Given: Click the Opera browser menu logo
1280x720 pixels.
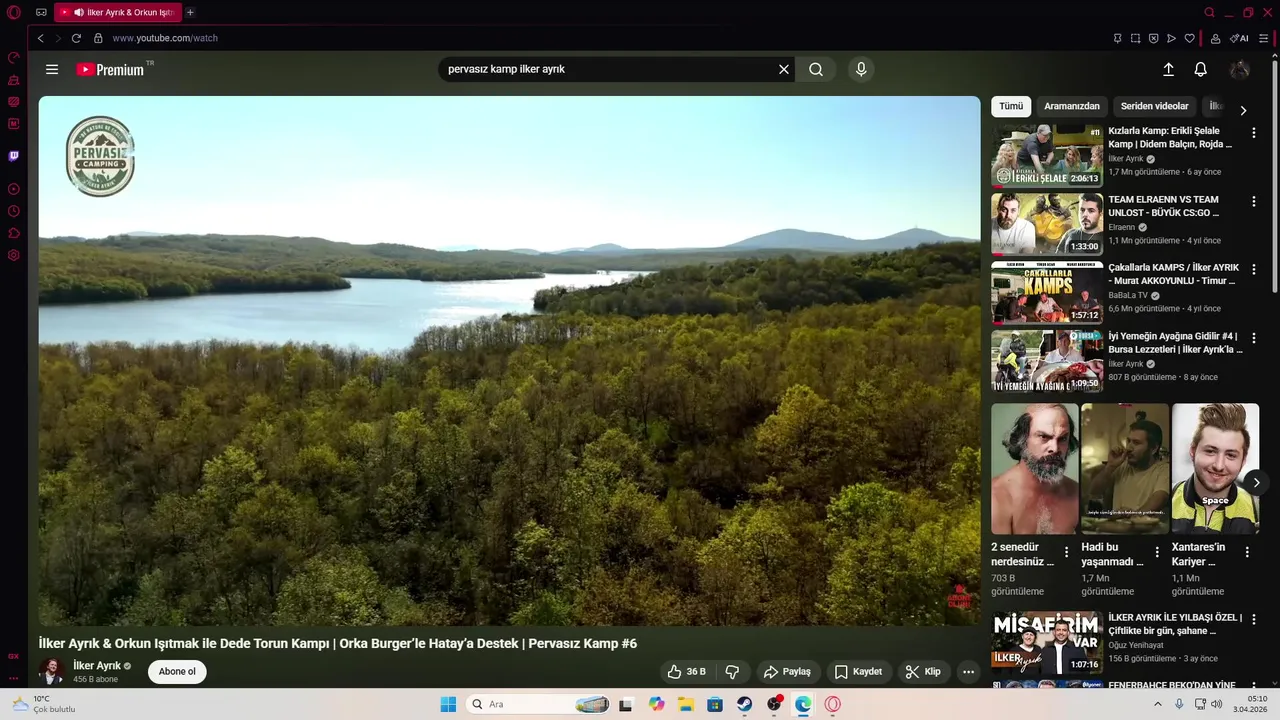Looking at the screenshot, I should 14,12.
